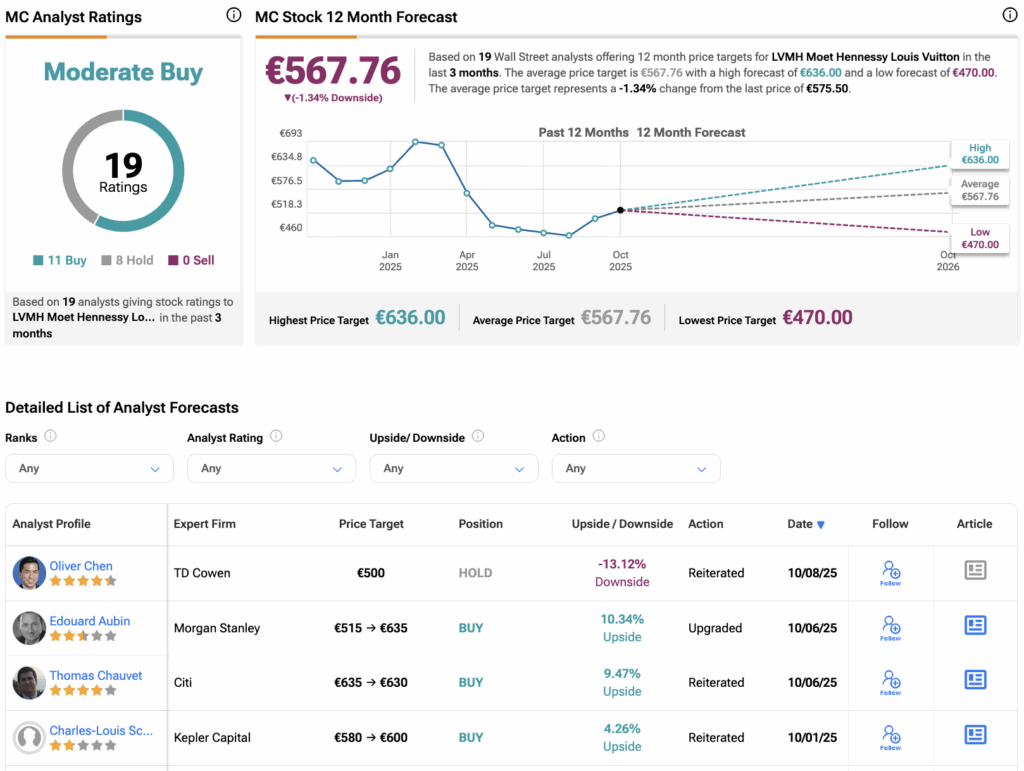Viewport: 1024px width, 771px height.
Task: Follow analyst Edouard Aubin
Action: point(890,628)
